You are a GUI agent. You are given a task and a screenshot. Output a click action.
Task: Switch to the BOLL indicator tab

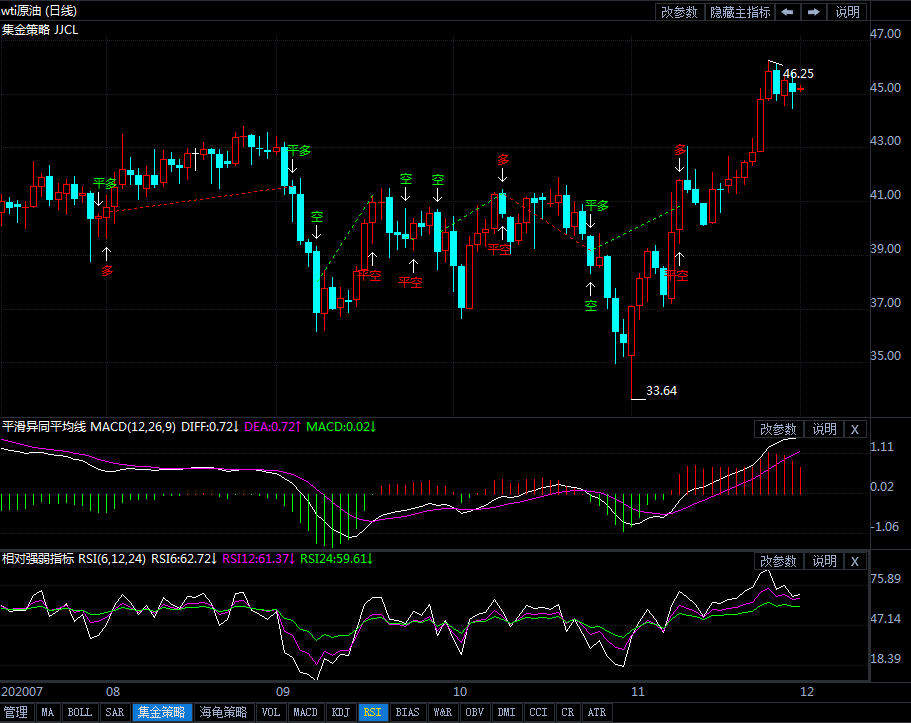[x=78, y=713]
